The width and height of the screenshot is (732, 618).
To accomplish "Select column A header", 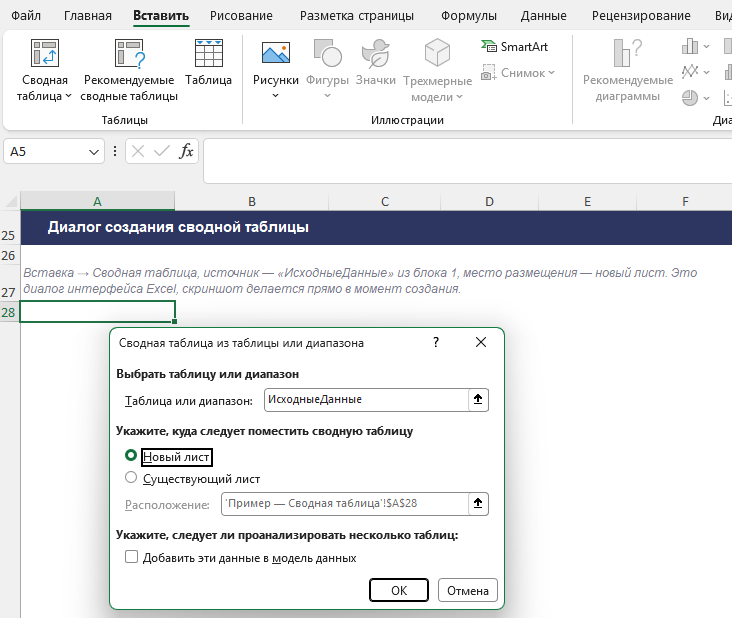I will tap(98, 201).
